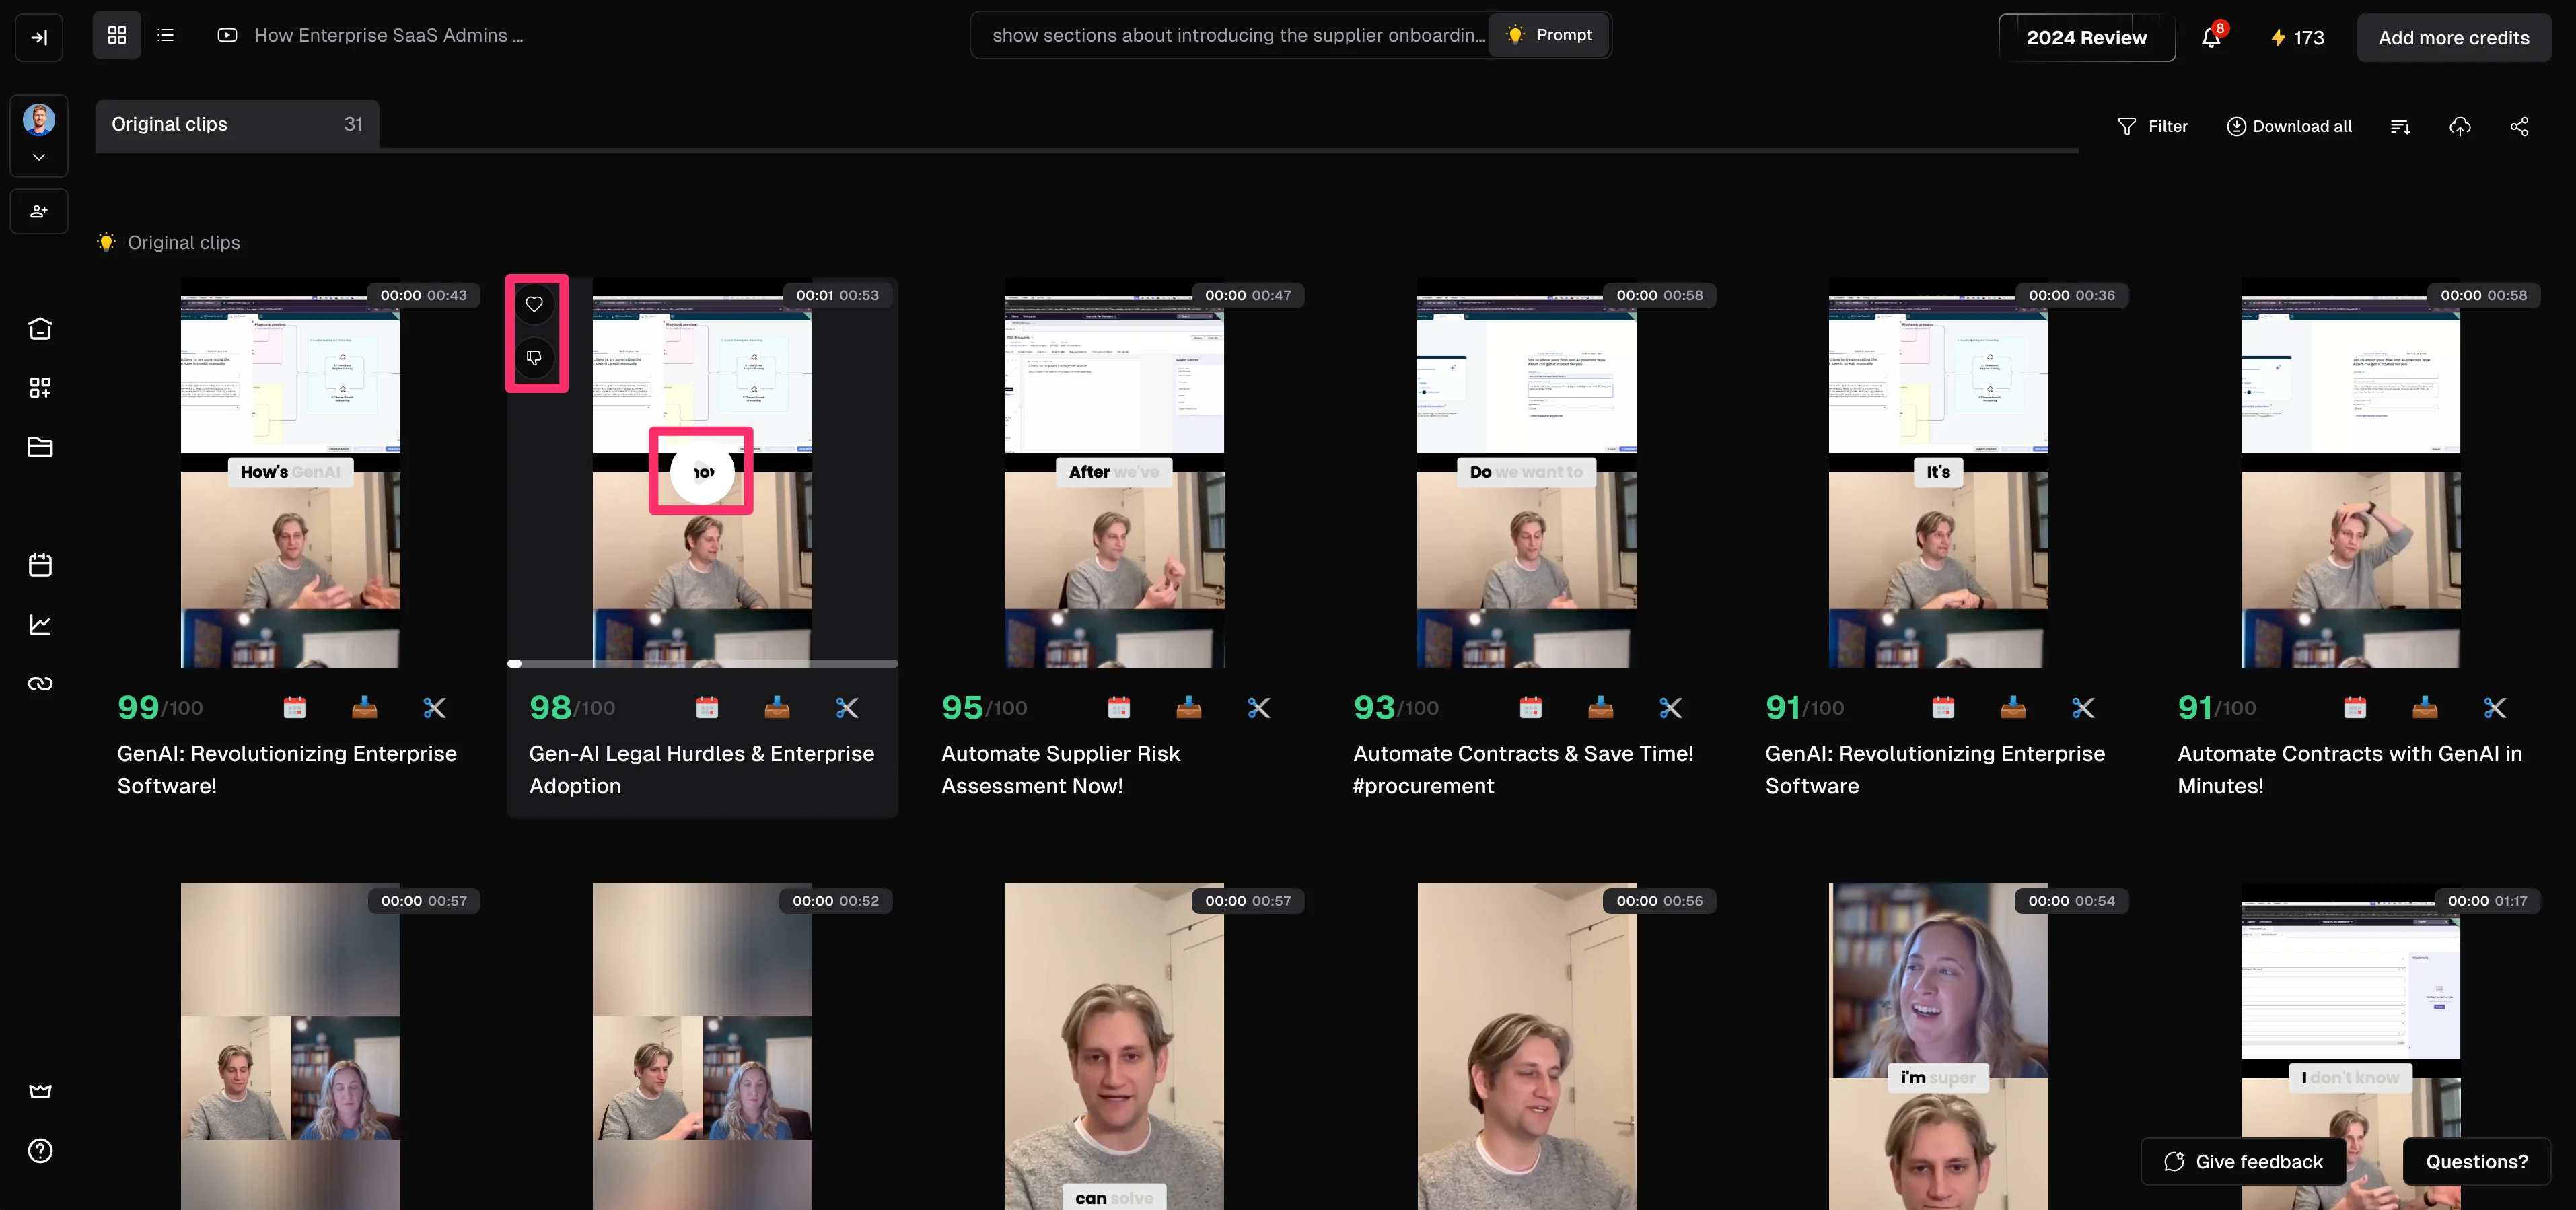
Task: Switch to list view layout
Action: point(166,36)
